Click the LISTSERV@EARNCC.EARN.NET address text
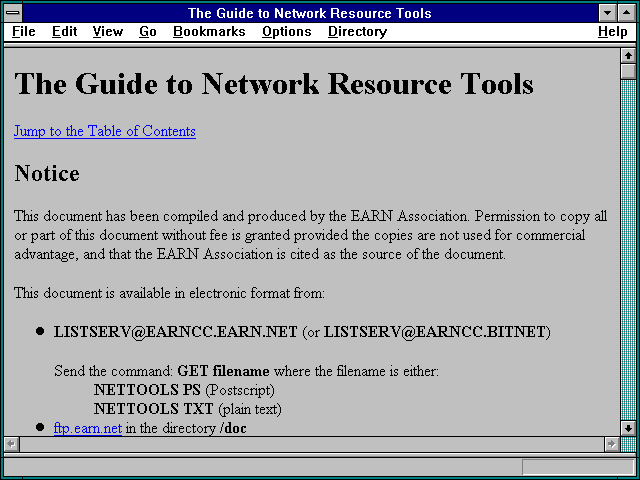This screenshot has width=640, height=480. tap(176, 332)
